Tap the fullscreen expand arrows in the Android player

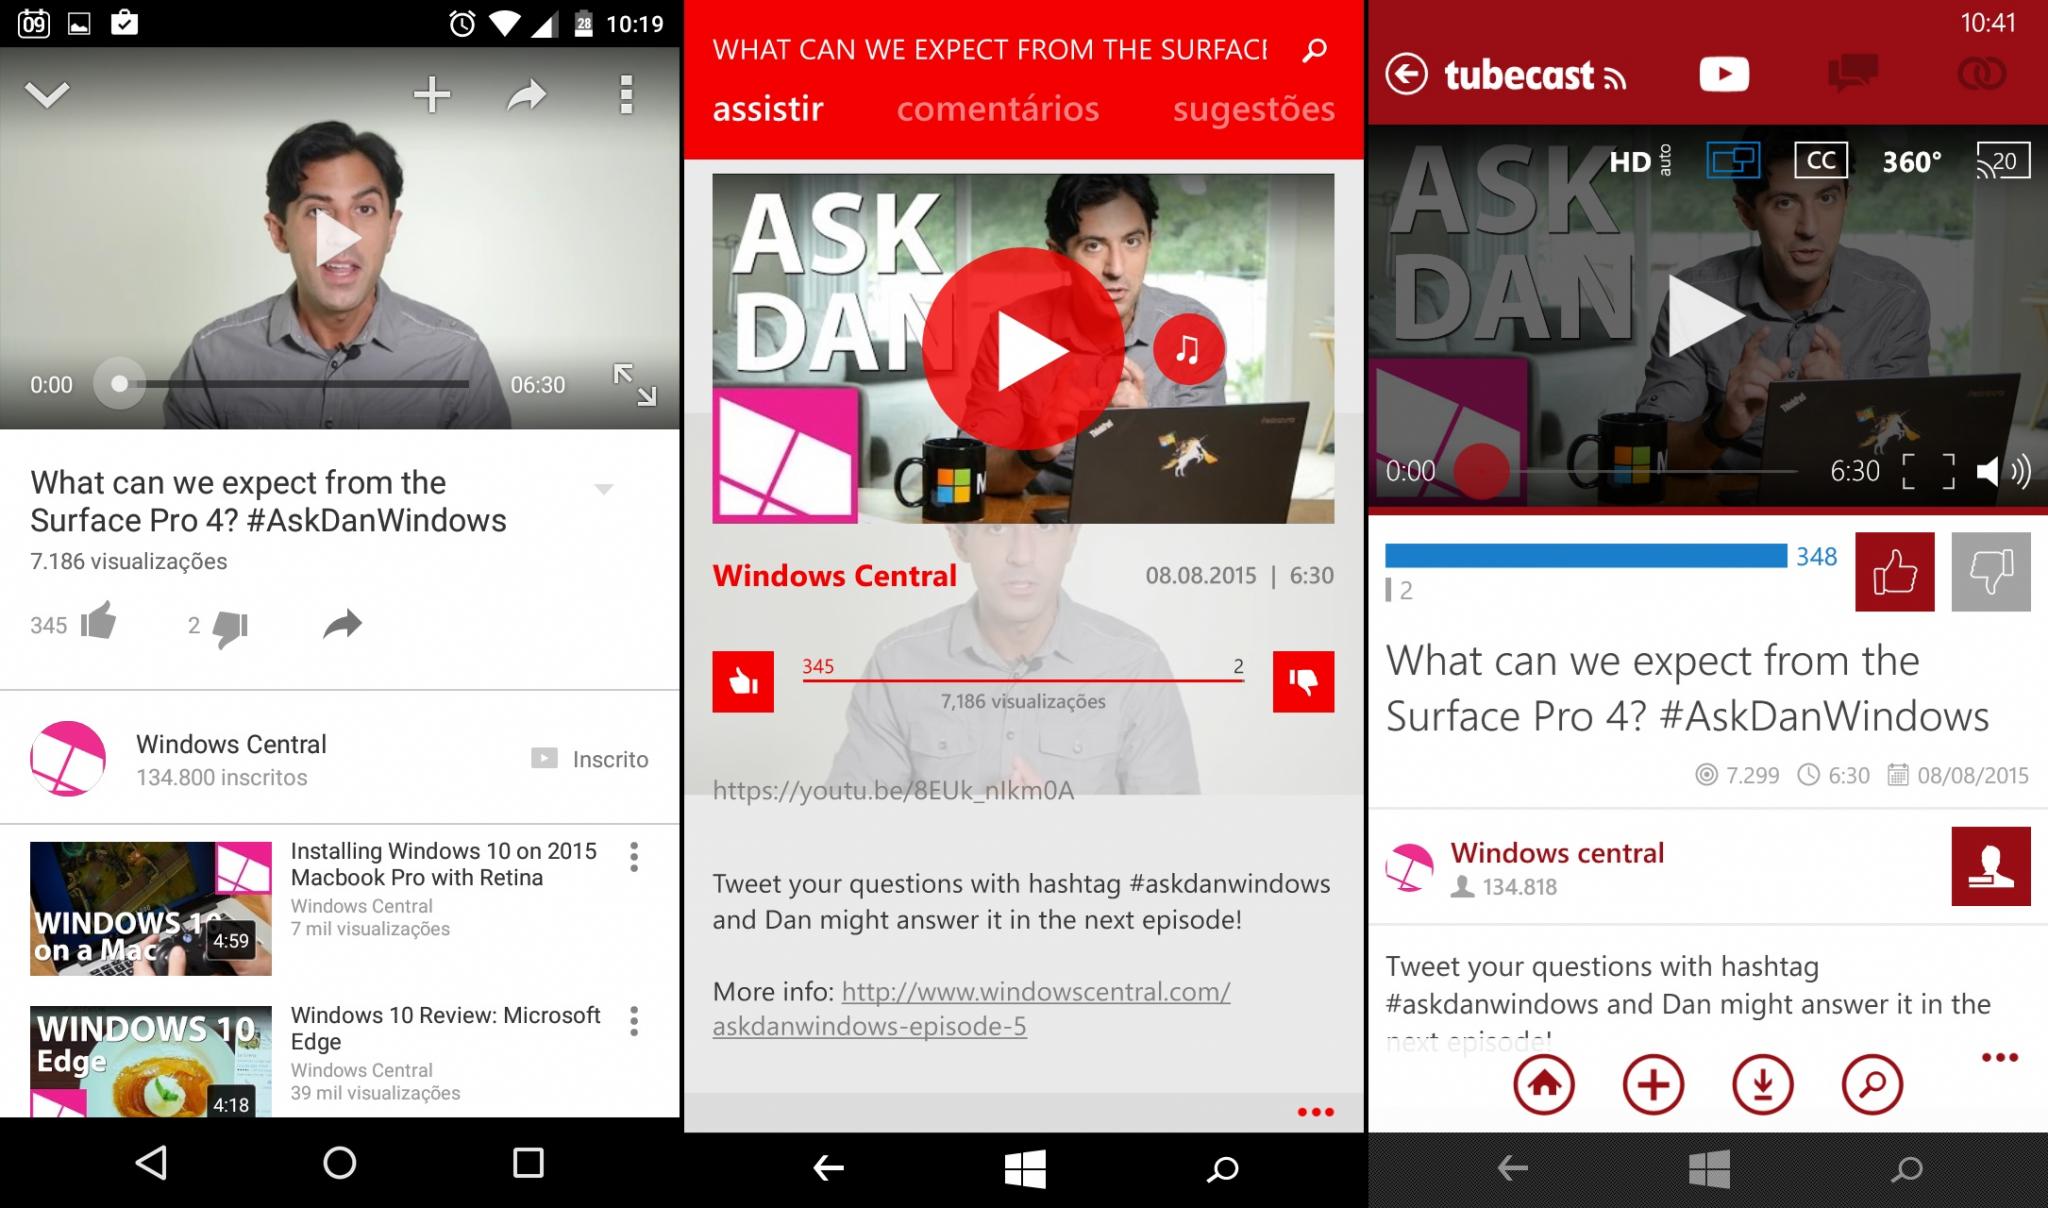coord(635,384)
